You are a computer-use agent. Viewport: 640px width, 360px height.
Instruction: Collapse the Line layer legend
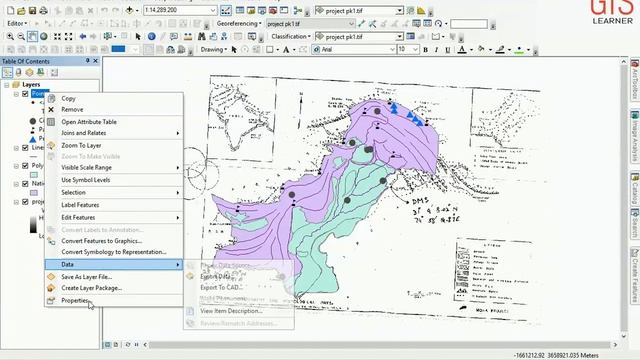16,148
